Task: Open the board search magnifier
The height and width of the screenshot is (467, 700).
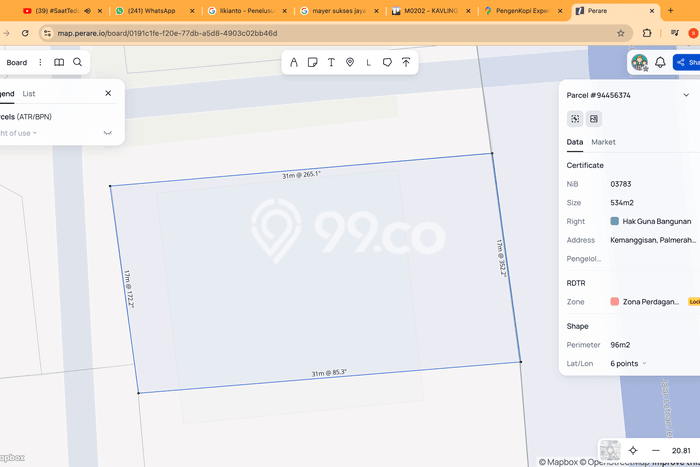Action: (x=78, y=62)
